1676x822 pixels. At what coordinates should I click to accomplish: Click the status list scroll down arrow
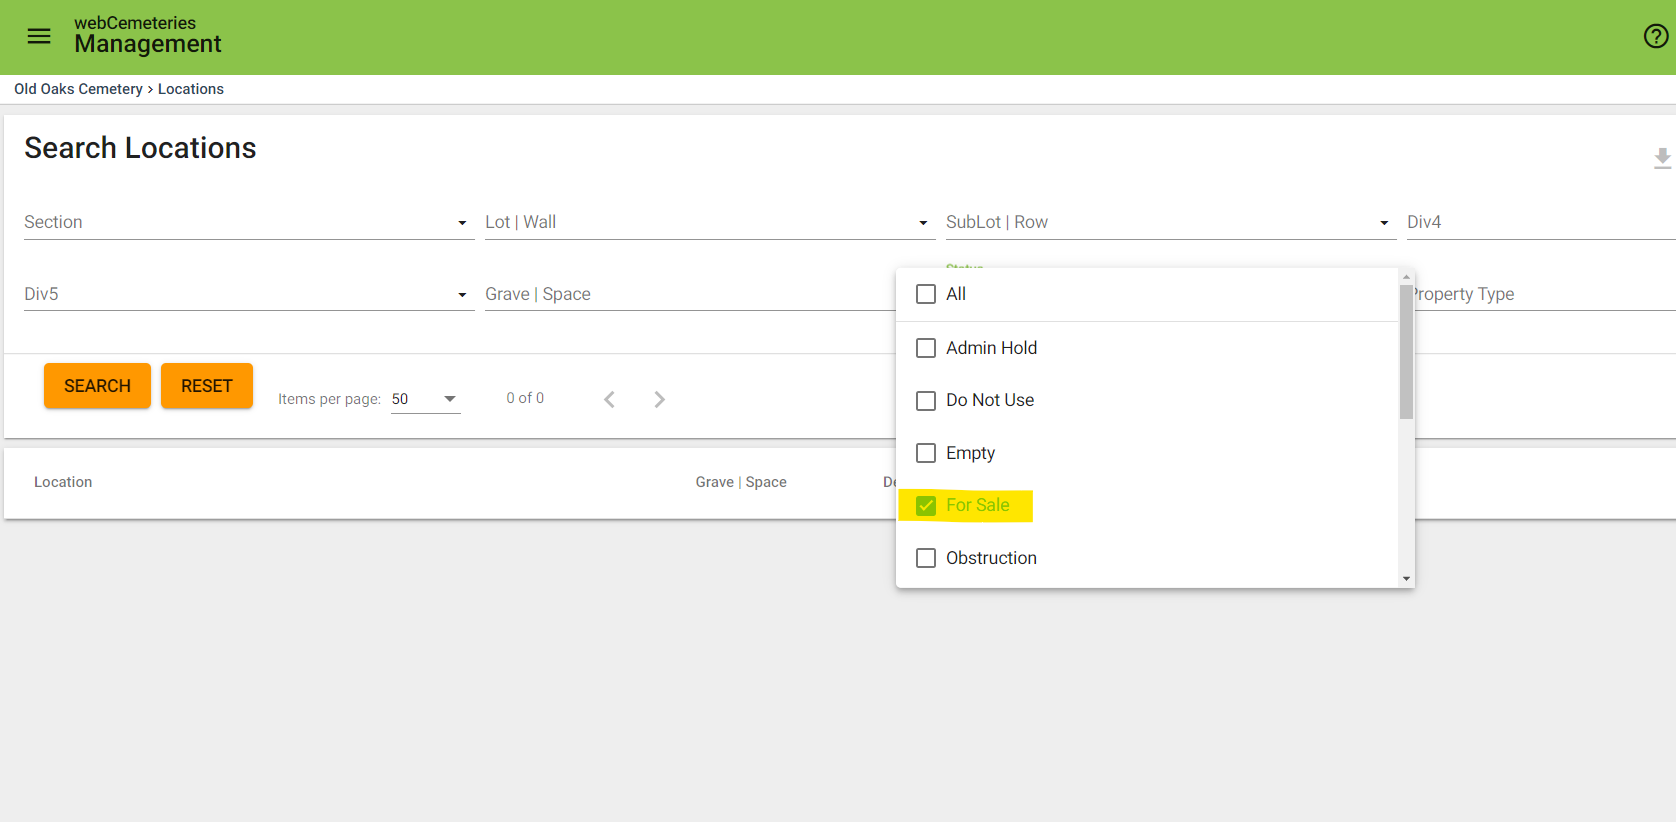(x=1406, y=579)
